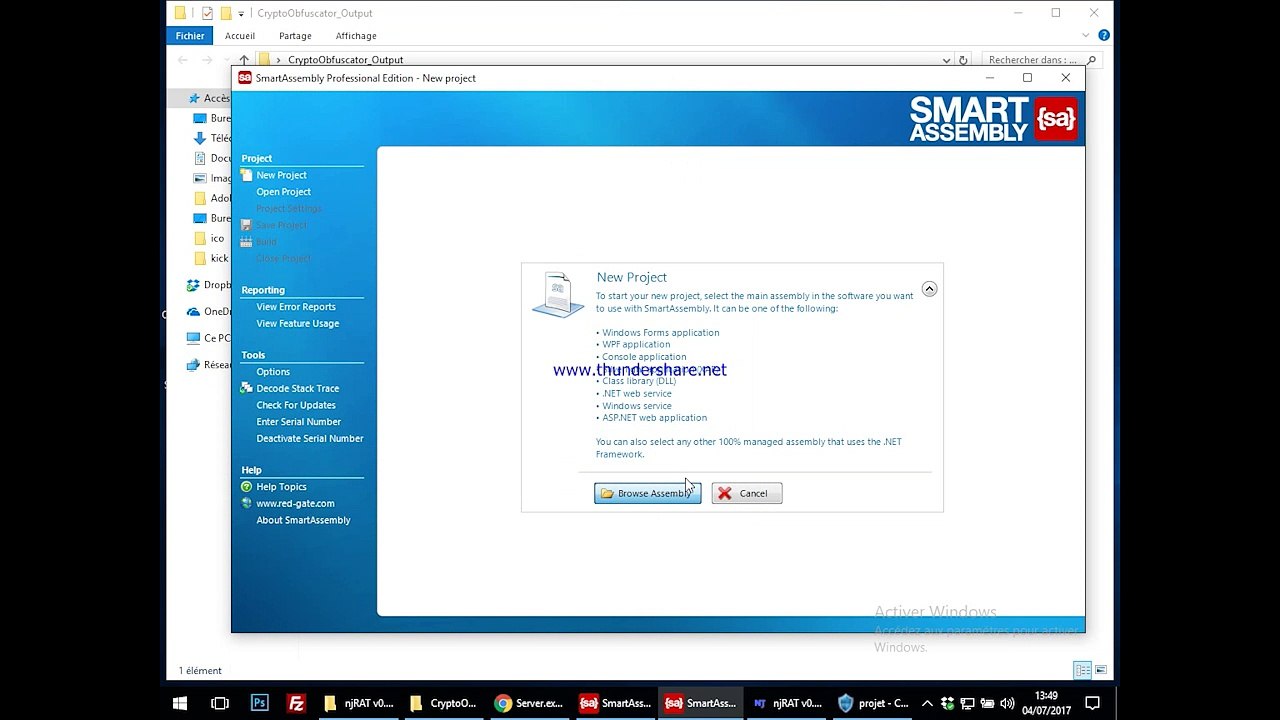Switch to Chrome Server.ex... taskbar button
The height and width of the screenshot is (720, 1280).
(529, 703)
